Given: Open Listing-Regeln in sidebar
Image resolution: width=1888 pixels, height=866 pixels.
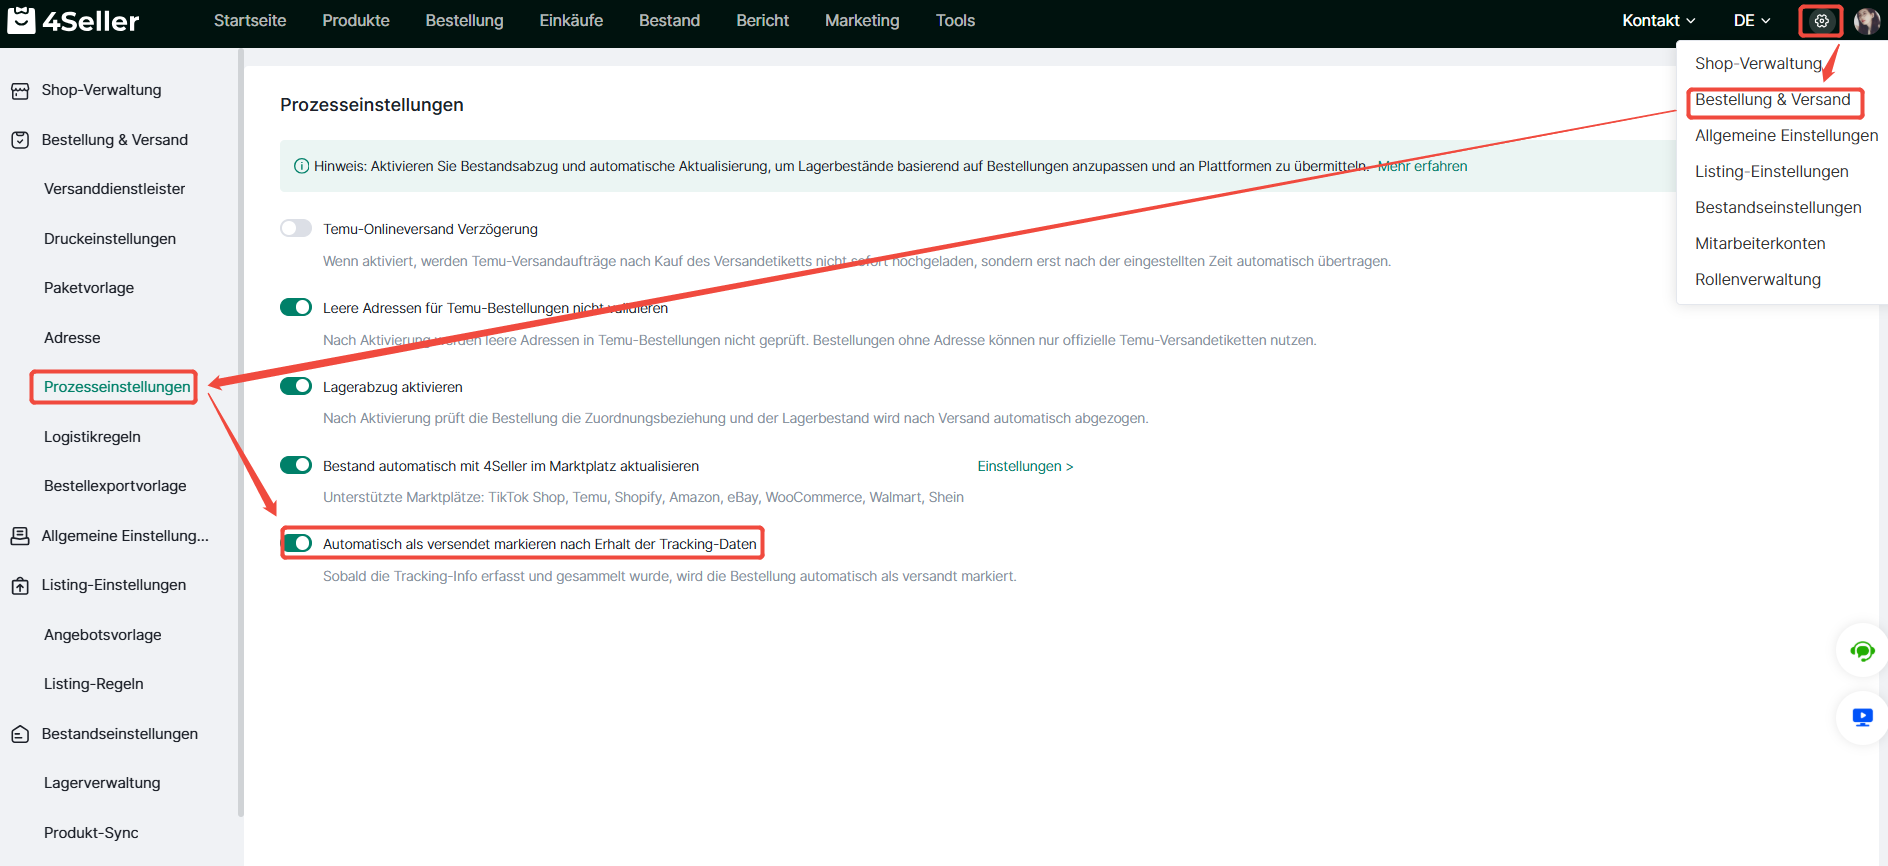Looking at the screenshot, I should click(x=94, y=684).
